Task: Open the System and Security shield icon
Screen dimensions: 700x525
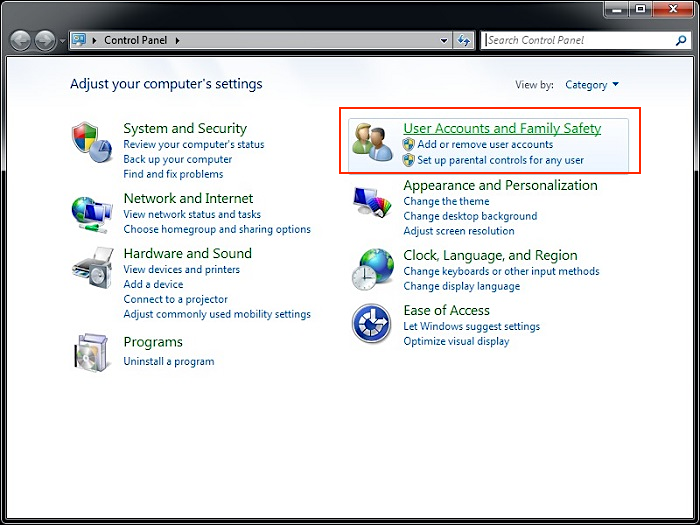Action: (x=92, y=142)
